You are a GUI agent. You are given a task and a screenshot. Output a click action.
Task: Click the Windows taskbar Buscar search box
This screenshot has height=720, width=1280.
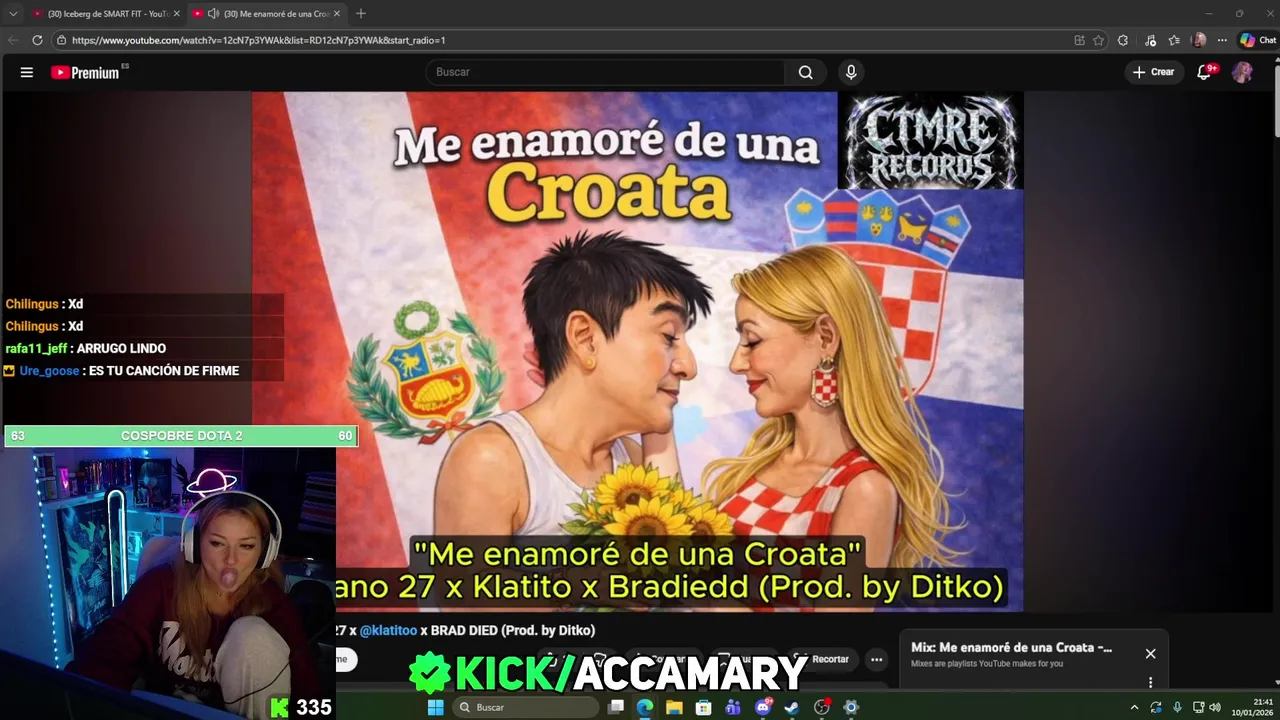pyautogui.click(x=526, y=707)
